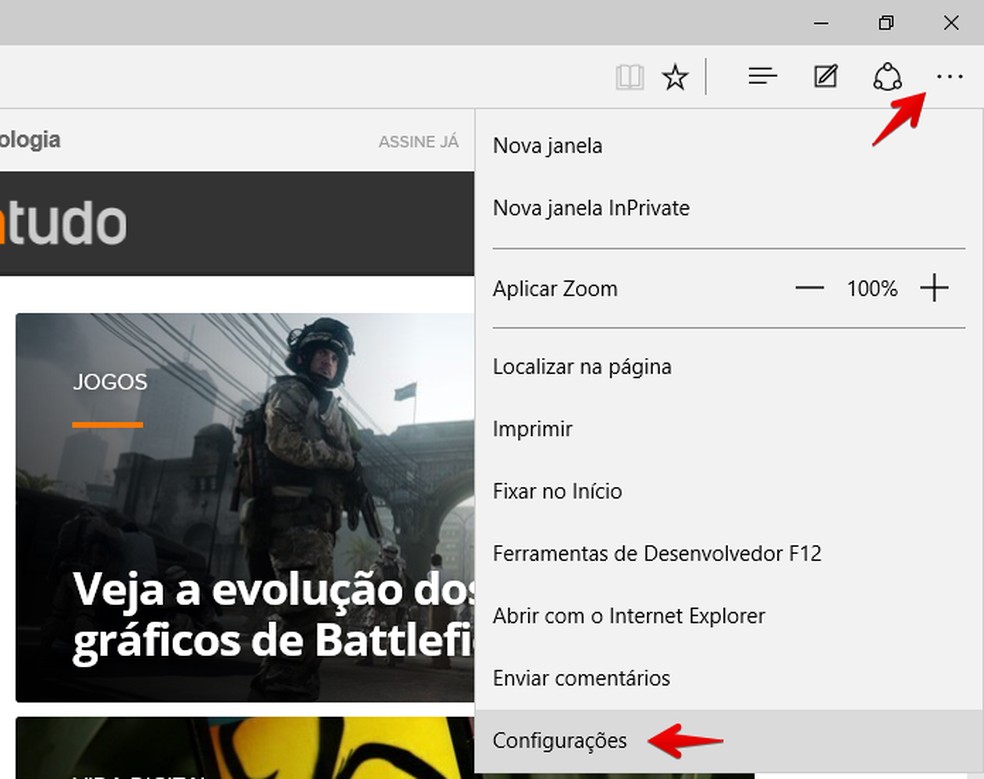Screen dimensions: 984x779
Task: Click the minus icon to zoom out
Action: click(809, 288)
